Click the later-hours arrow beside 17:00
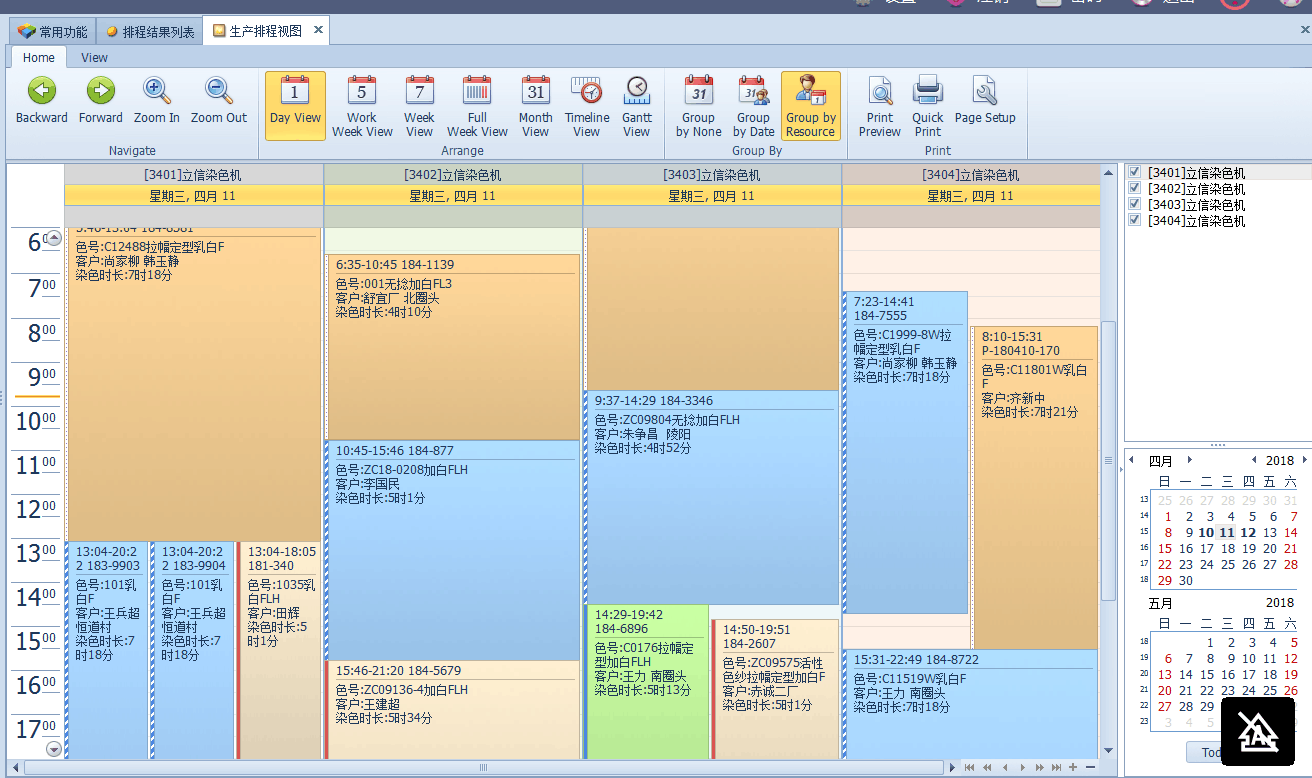Viewport: 1312px width, 778px height. point(54,749)
